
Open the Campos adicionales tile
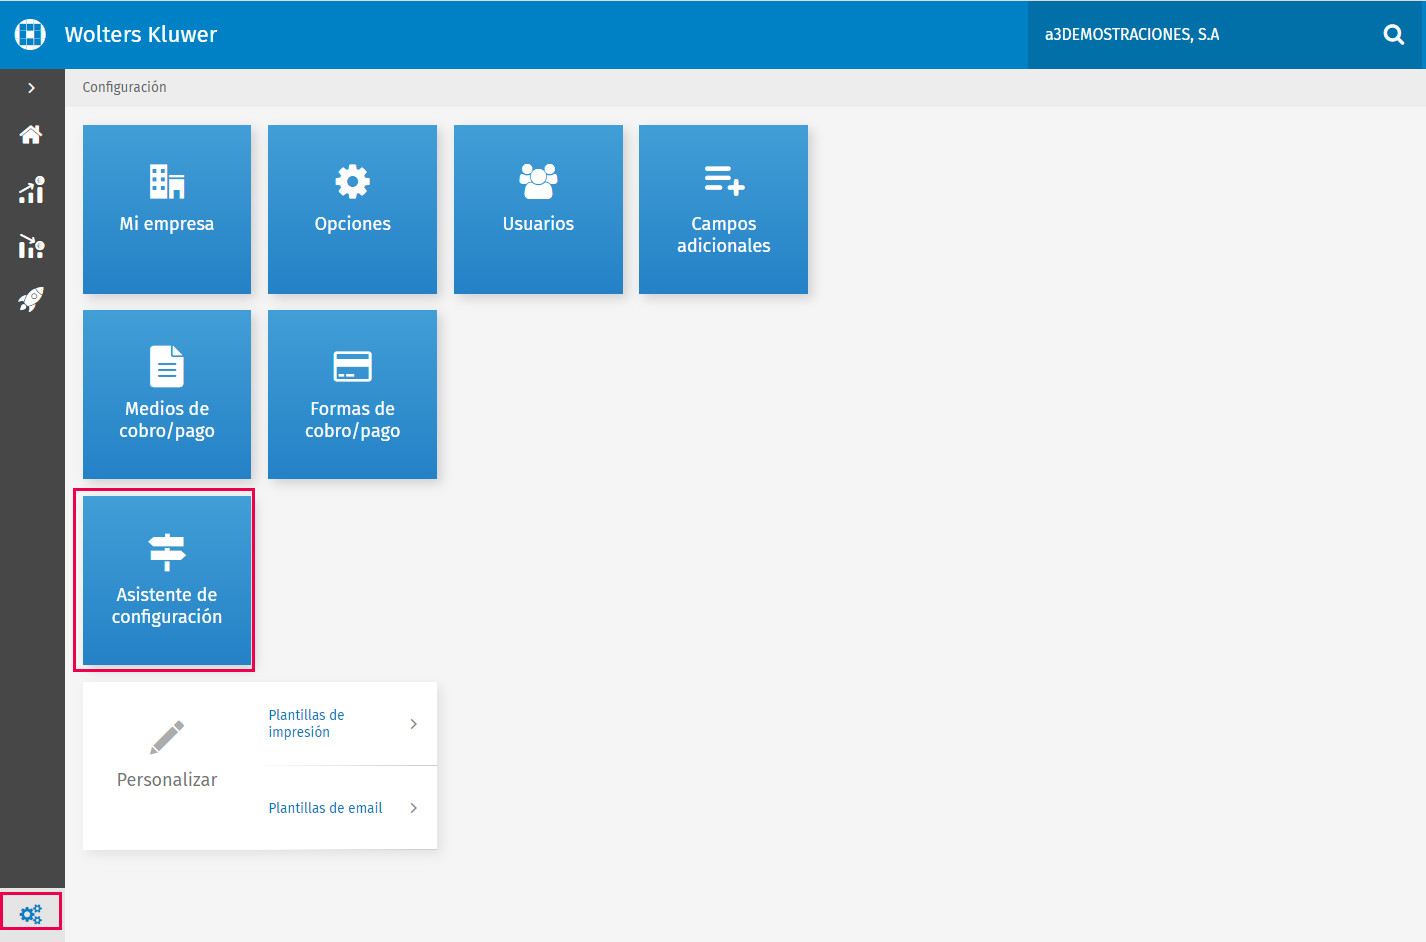click(723, 209)
